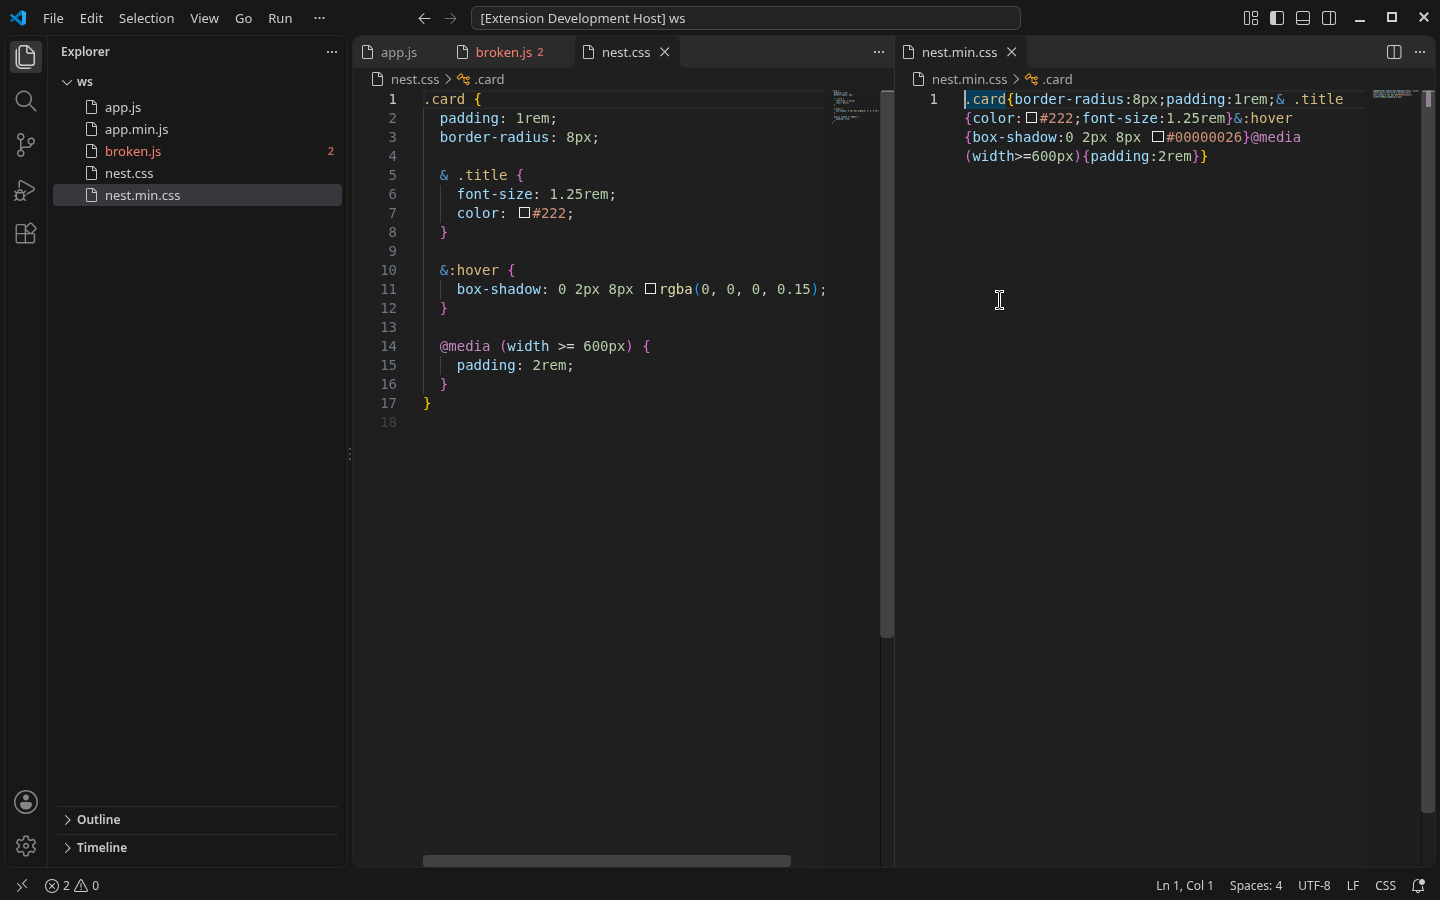Screen dimensions: 1440x900
Task: Switch to the broken.js tab
Action: (x=509, y=52)
